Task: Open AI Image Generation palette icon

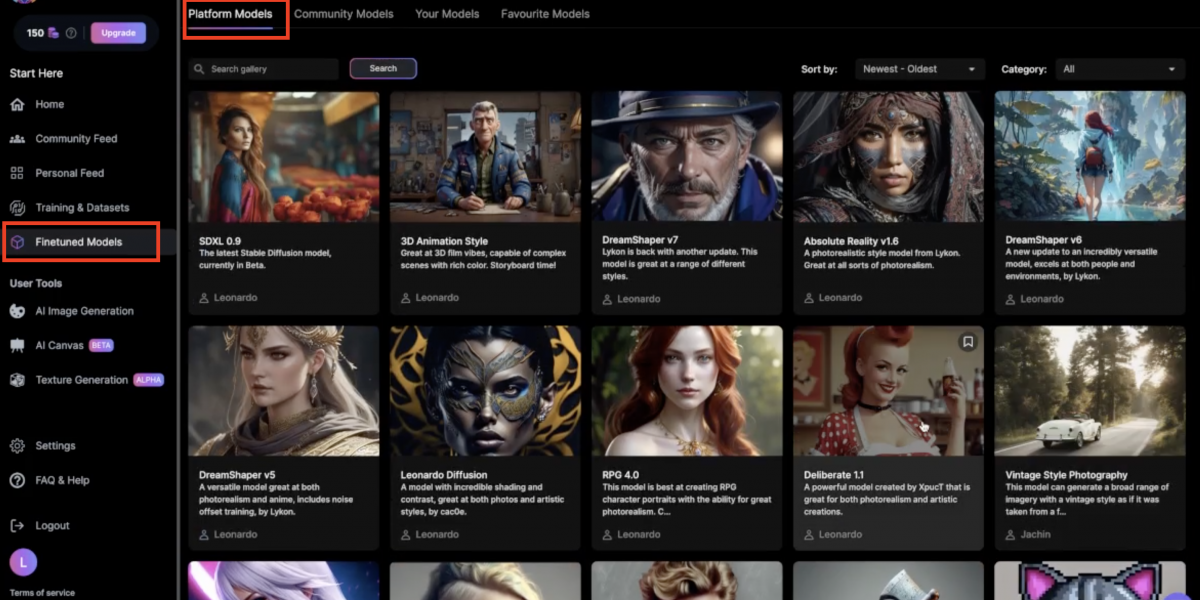Action: [17, 311]
